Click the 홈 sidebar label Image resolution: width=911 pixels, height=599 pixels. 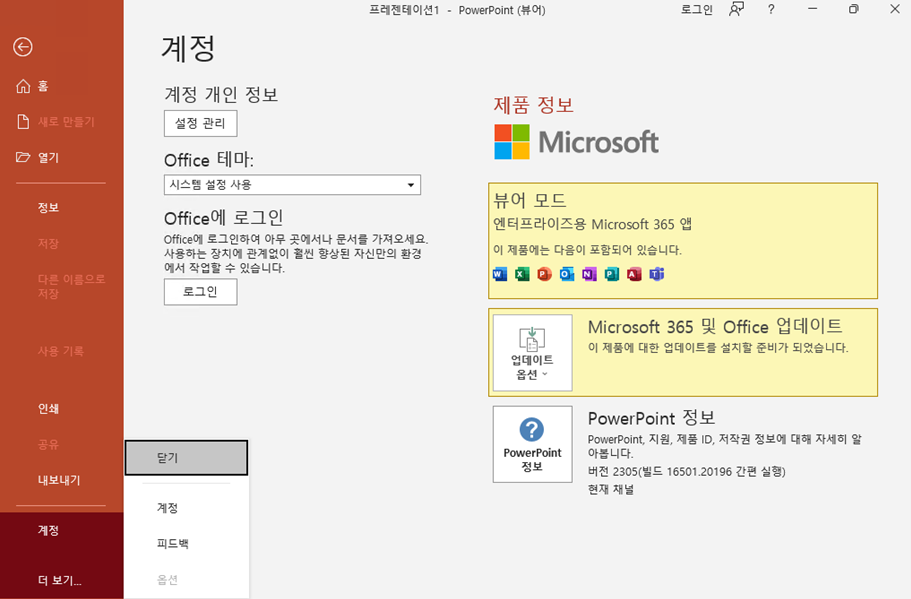[x=43, y=86]
